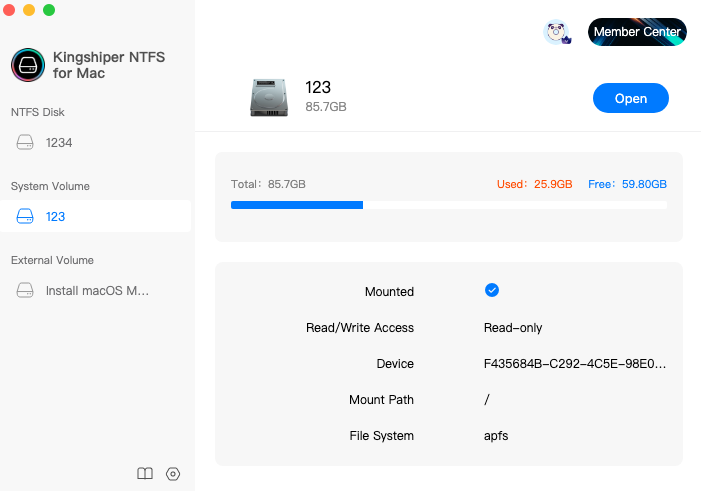
Task: Click the Mounted label
Action: pyautogui.click(x=389, y=292)
